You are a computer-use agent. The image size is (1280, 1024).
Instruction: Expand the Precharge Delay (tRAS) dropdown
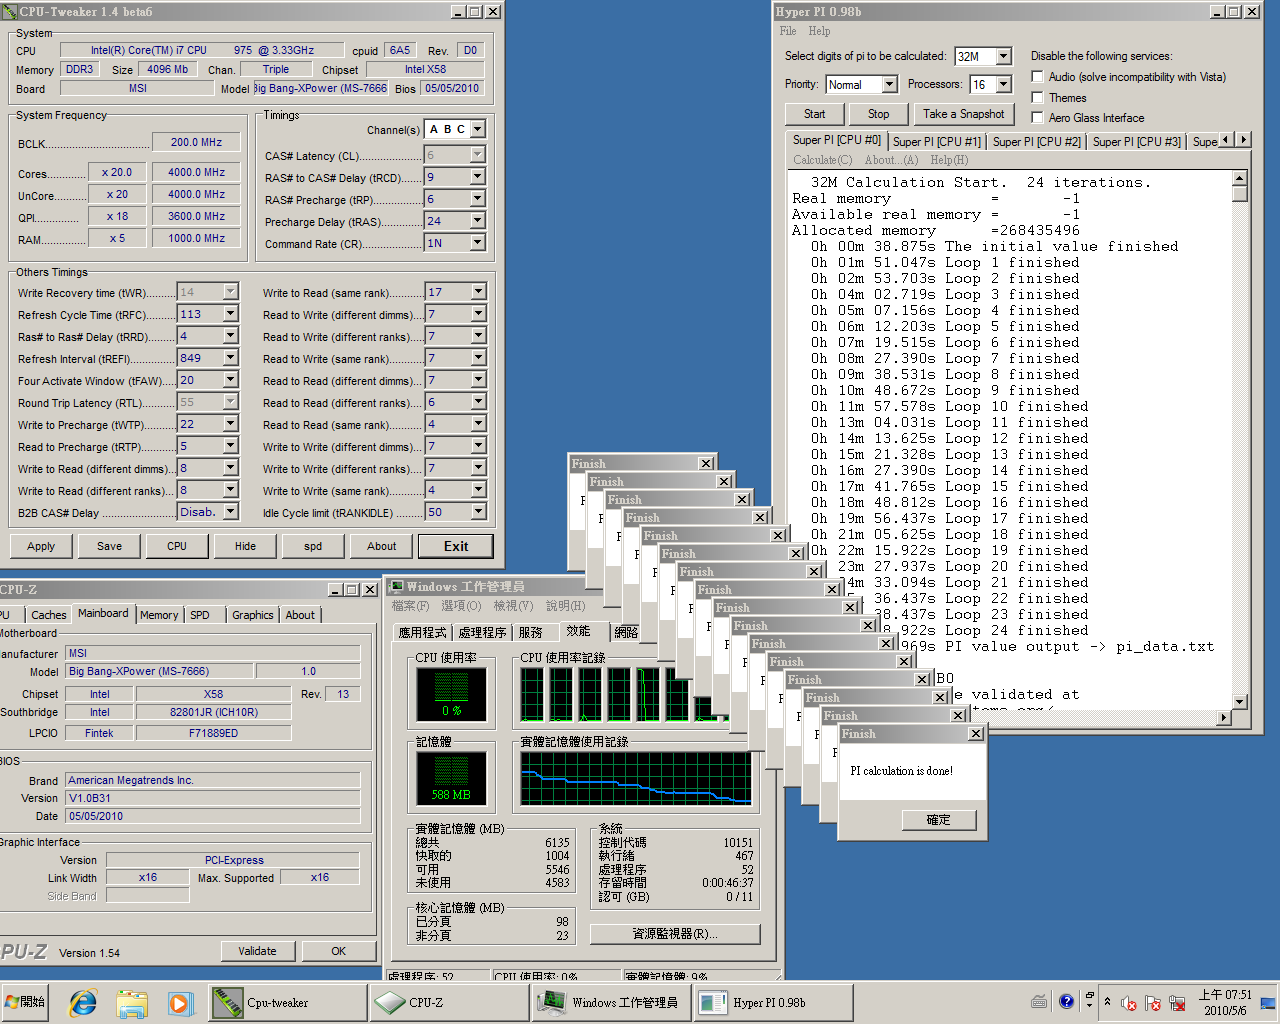[478, 221]
